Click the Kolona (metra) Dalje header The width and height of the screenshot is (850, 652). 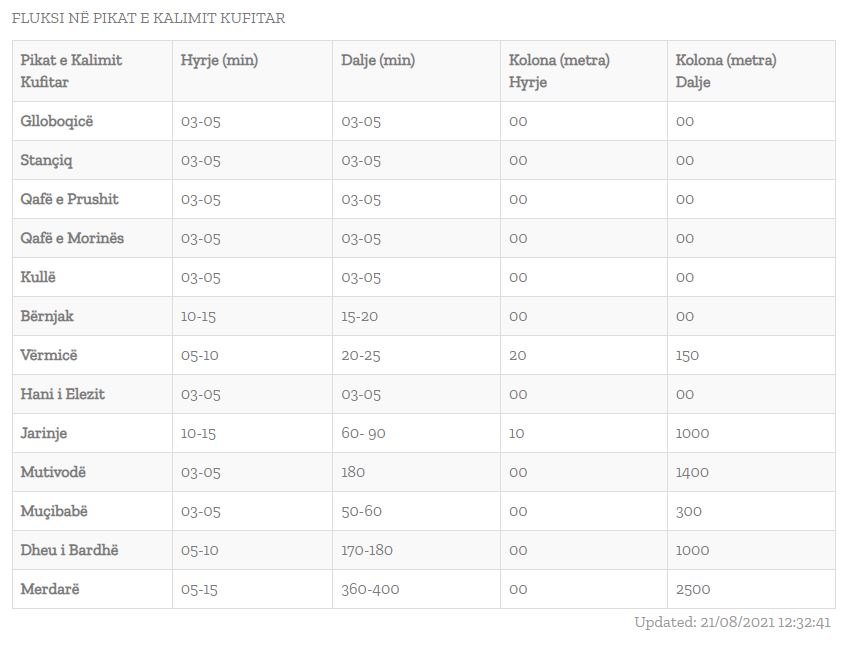point(726,71)
